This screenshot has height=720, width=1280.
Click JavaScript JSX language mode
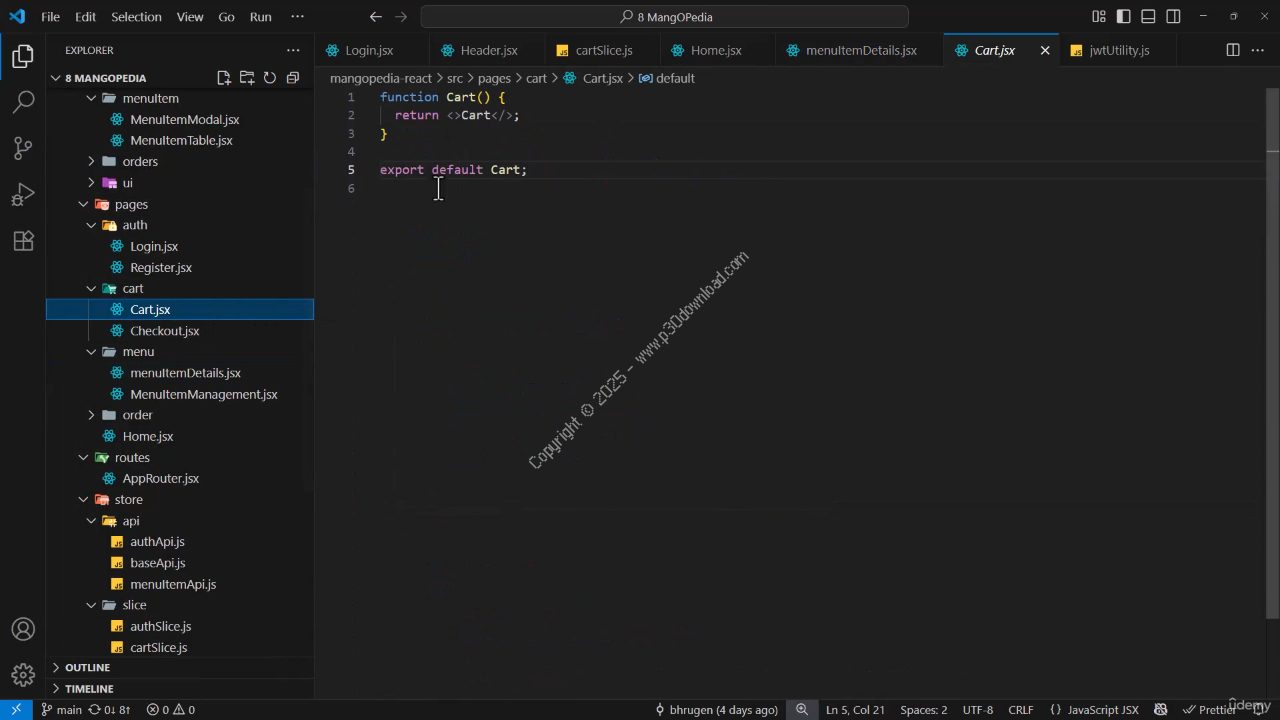pos(1102,710)
